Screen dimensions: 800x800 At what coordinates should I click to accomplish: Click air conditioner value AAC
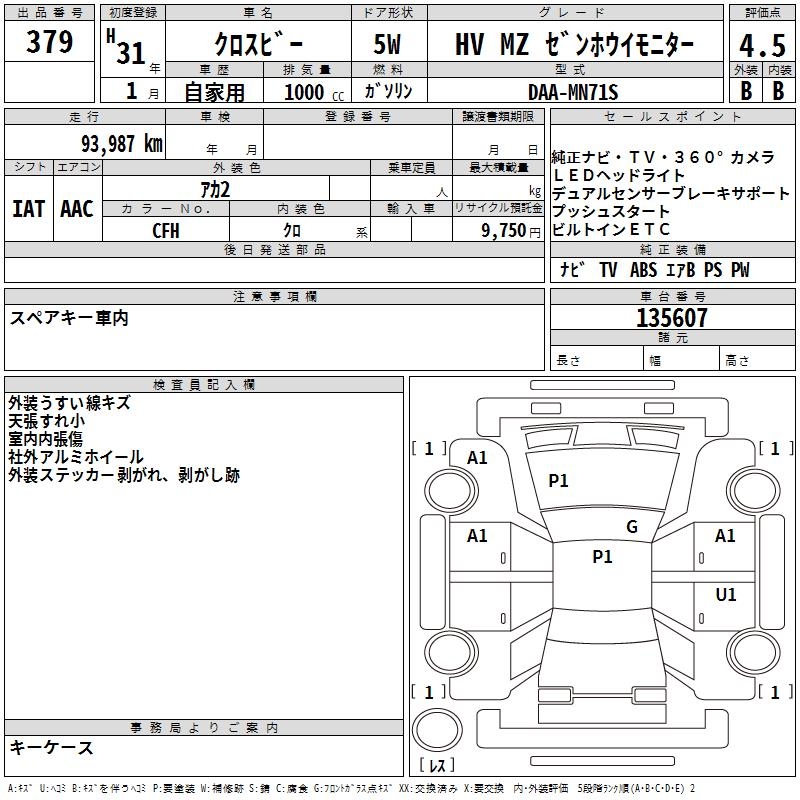[77, 209]
